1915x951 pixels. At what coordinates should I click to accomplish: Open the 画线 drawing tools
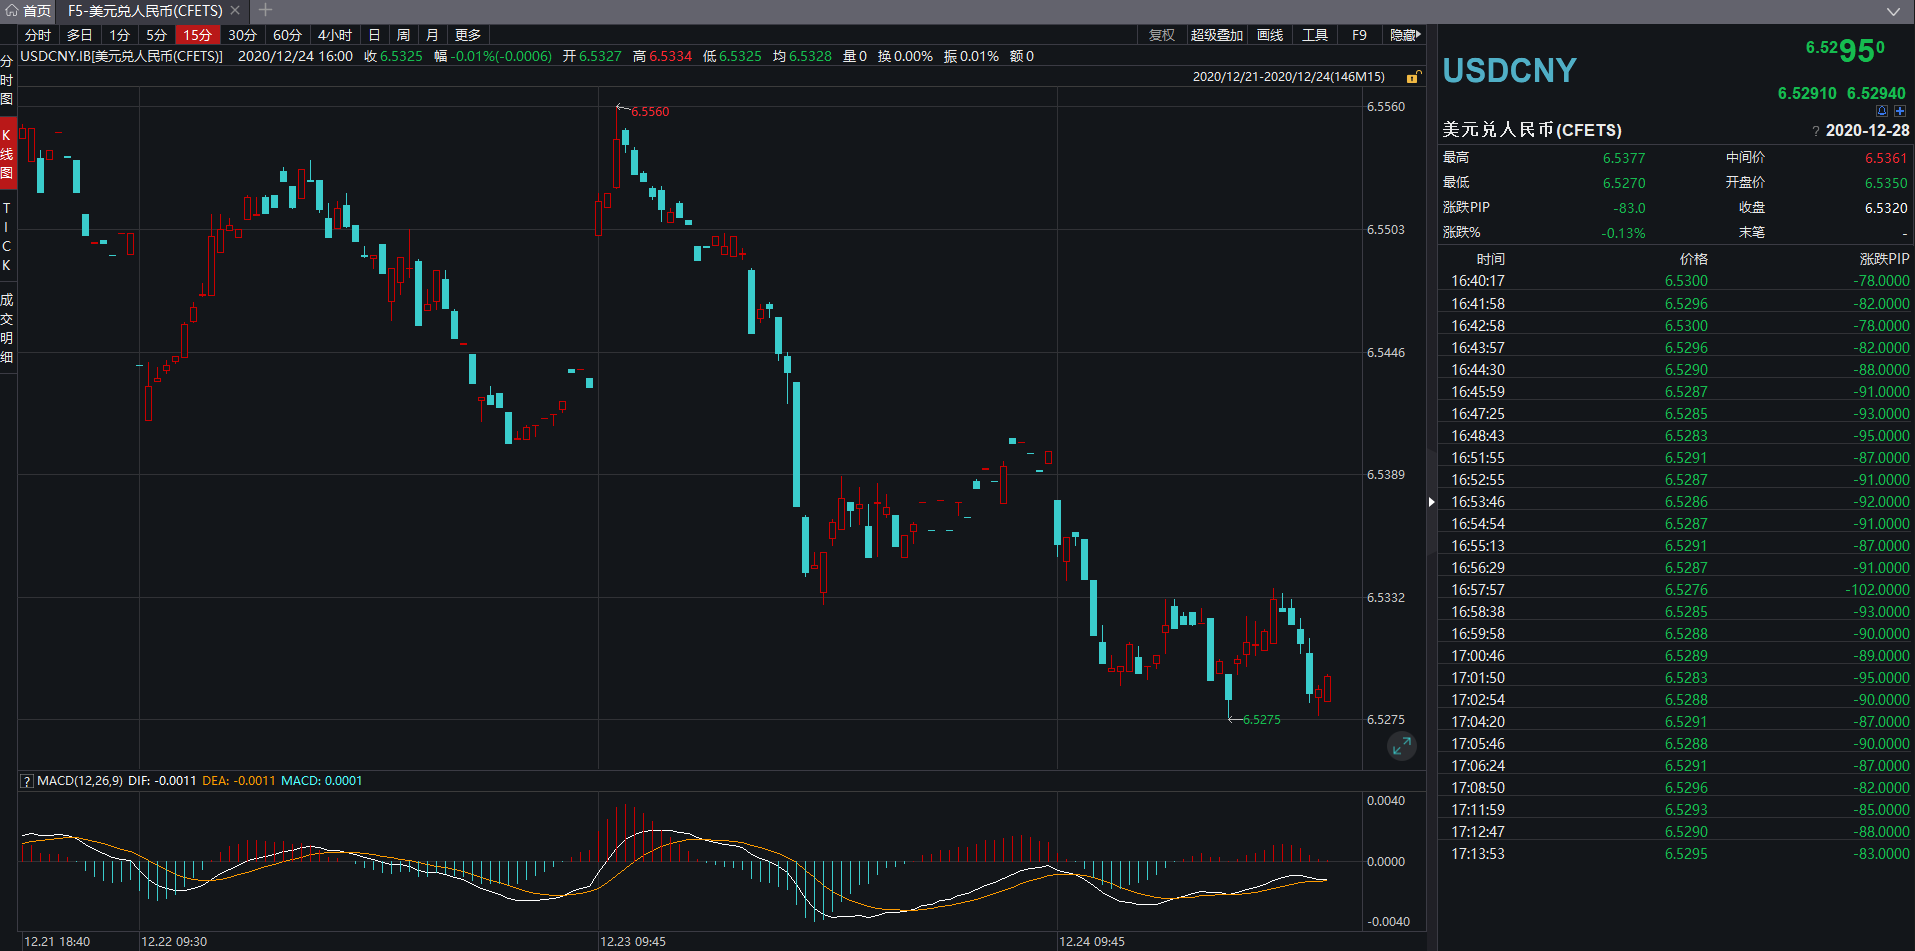point(1270,35)
